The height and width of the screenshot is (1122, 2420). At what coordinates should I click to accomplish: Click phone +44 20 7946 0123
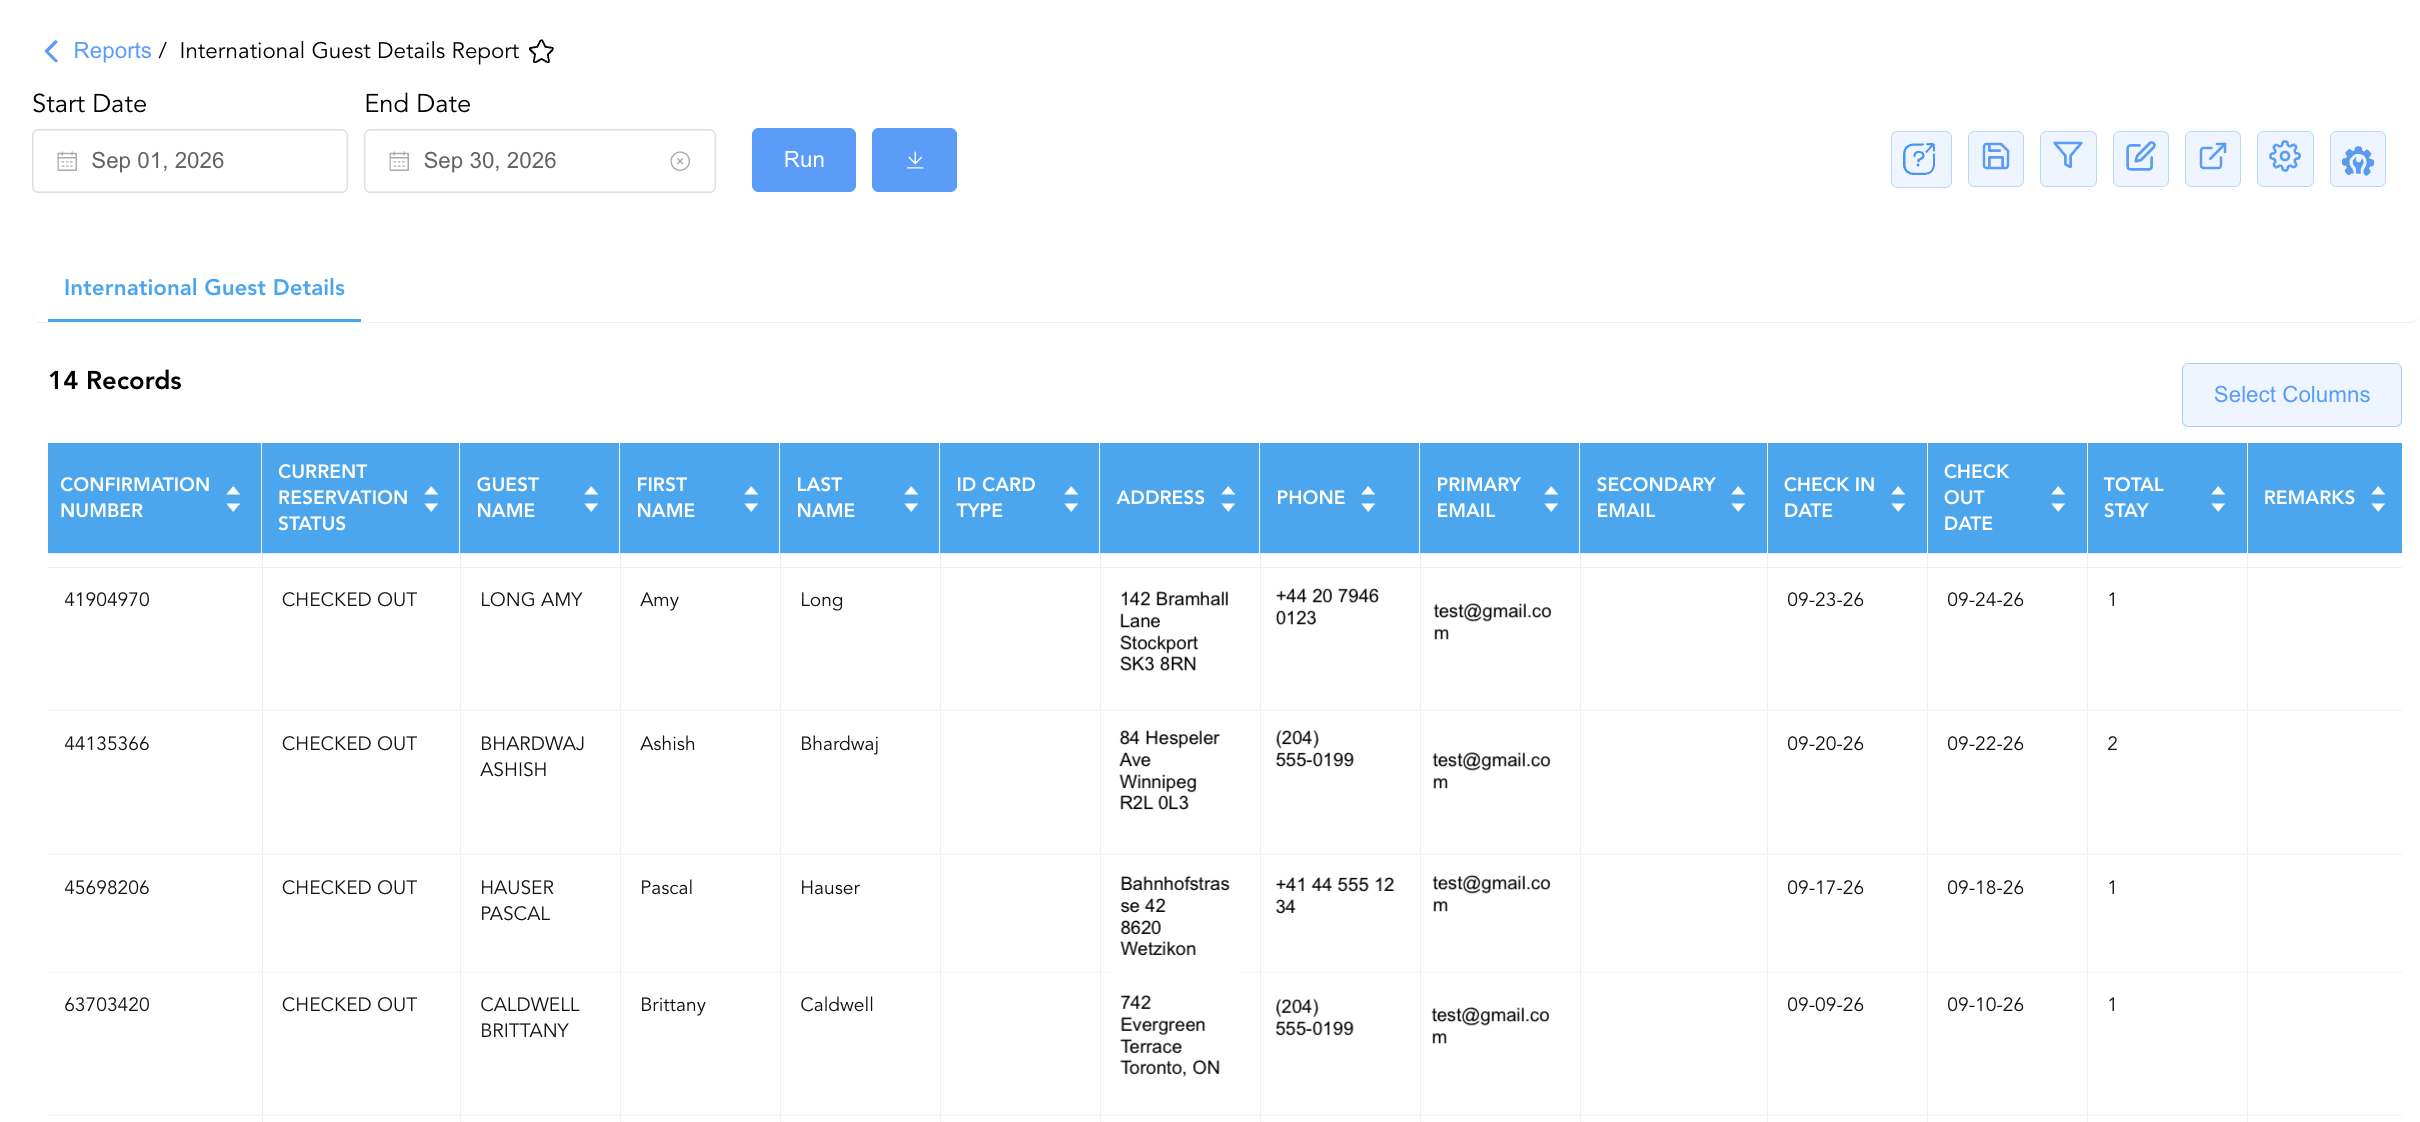(x=1327, y=607)
